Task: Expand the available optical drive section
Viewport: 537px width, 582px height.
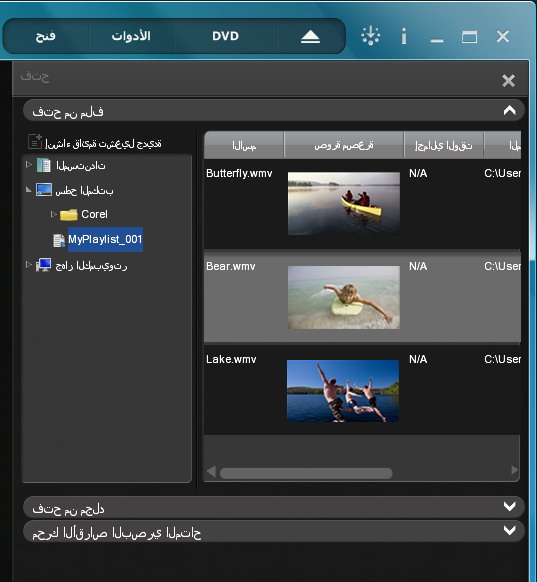Action: (509, 531)
